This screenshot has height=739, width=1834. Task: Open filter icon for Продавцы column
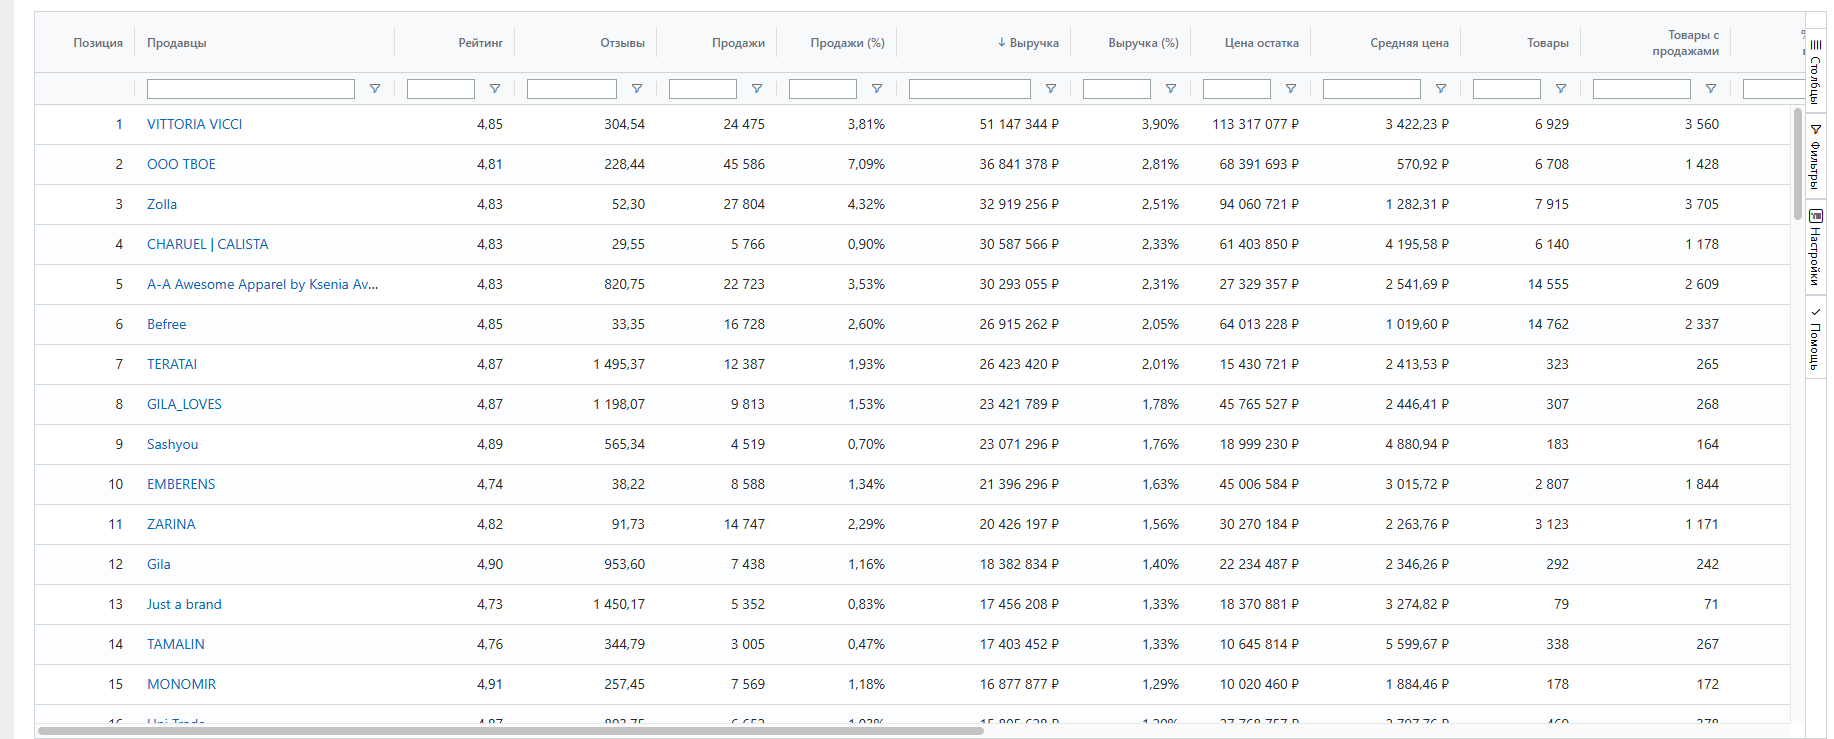tap(375, 89)
